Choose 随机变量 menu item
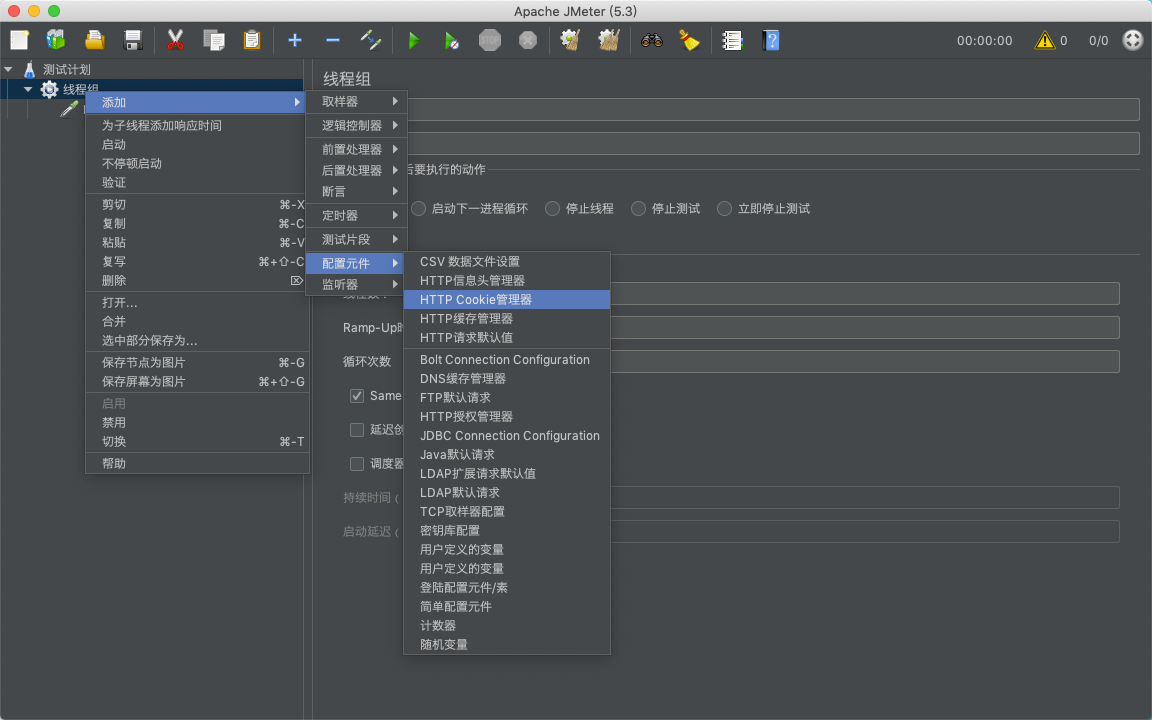The image size is (1152, 720). pyautogui.click(x=507, y=645)
